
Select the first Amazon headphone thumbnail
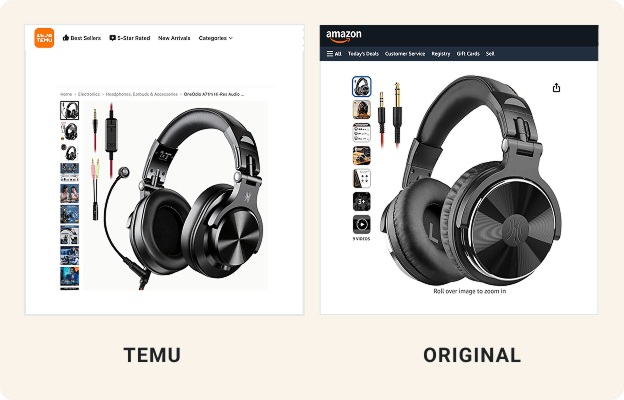tap(361, 86)
